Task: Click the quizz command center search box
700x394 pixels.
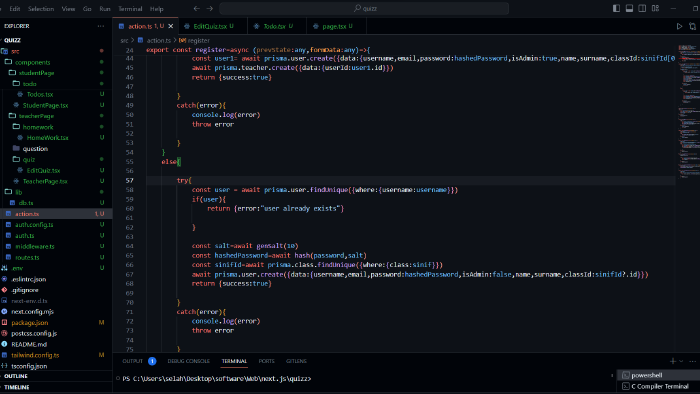Action: tap(364, 8)
